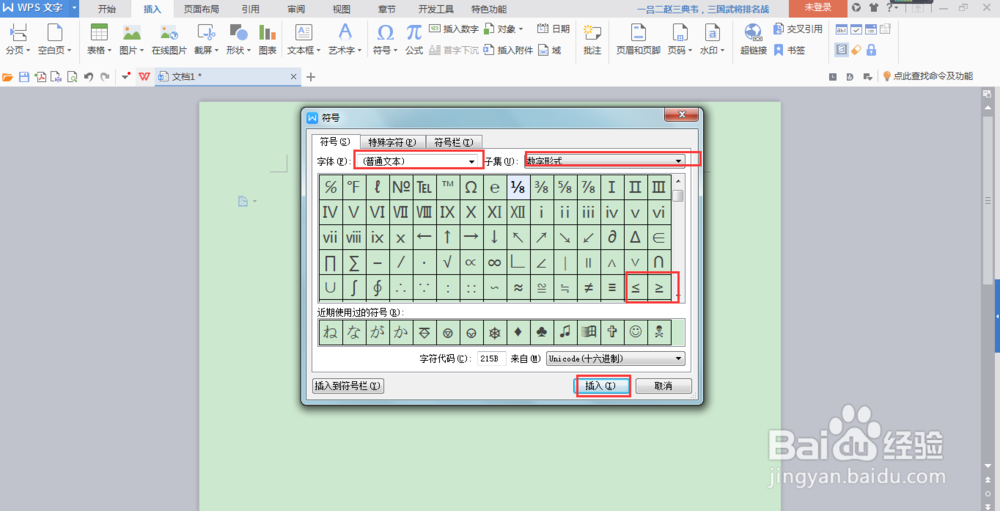Open a new document tab with plus
Image resolution: width=1000 pixels, height=511 pixels.
311,77
